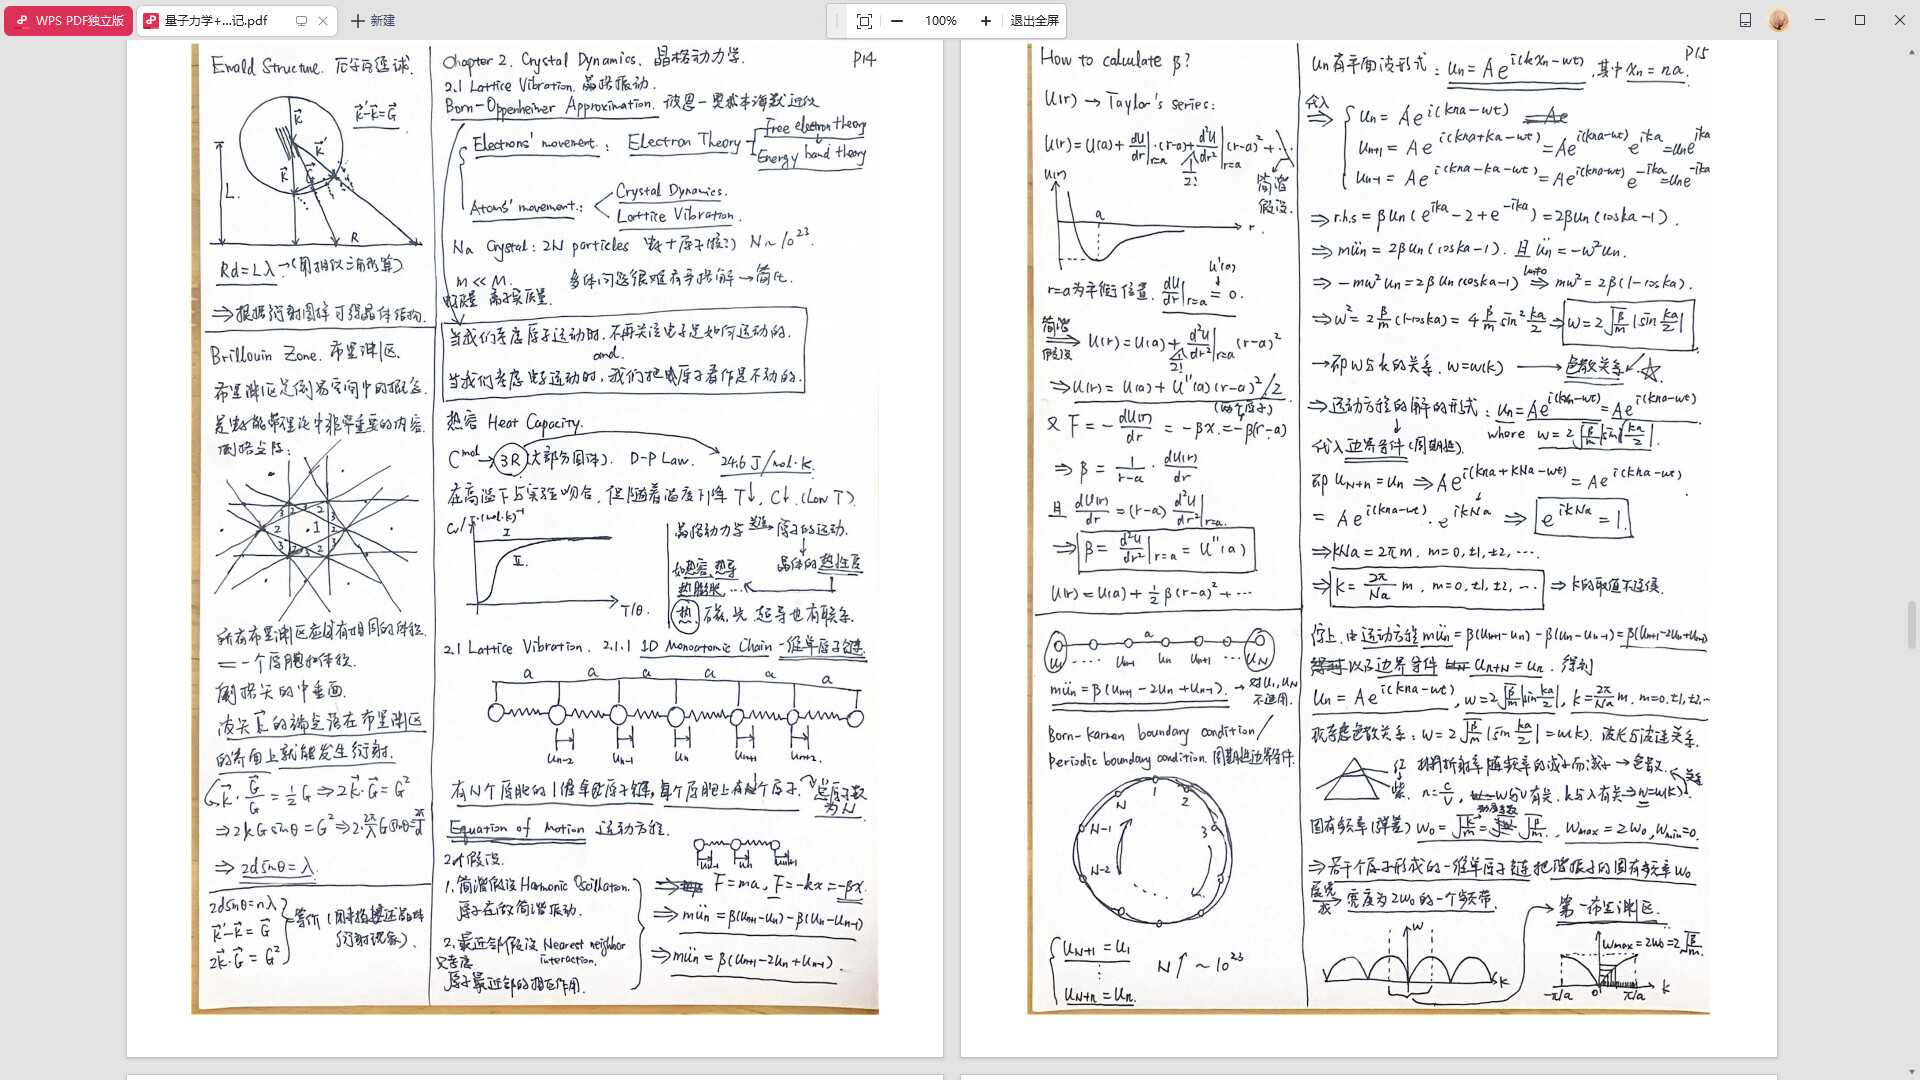Restore the window with the maximize button
This screenshot has height=1080, width=1920.
1860,20
